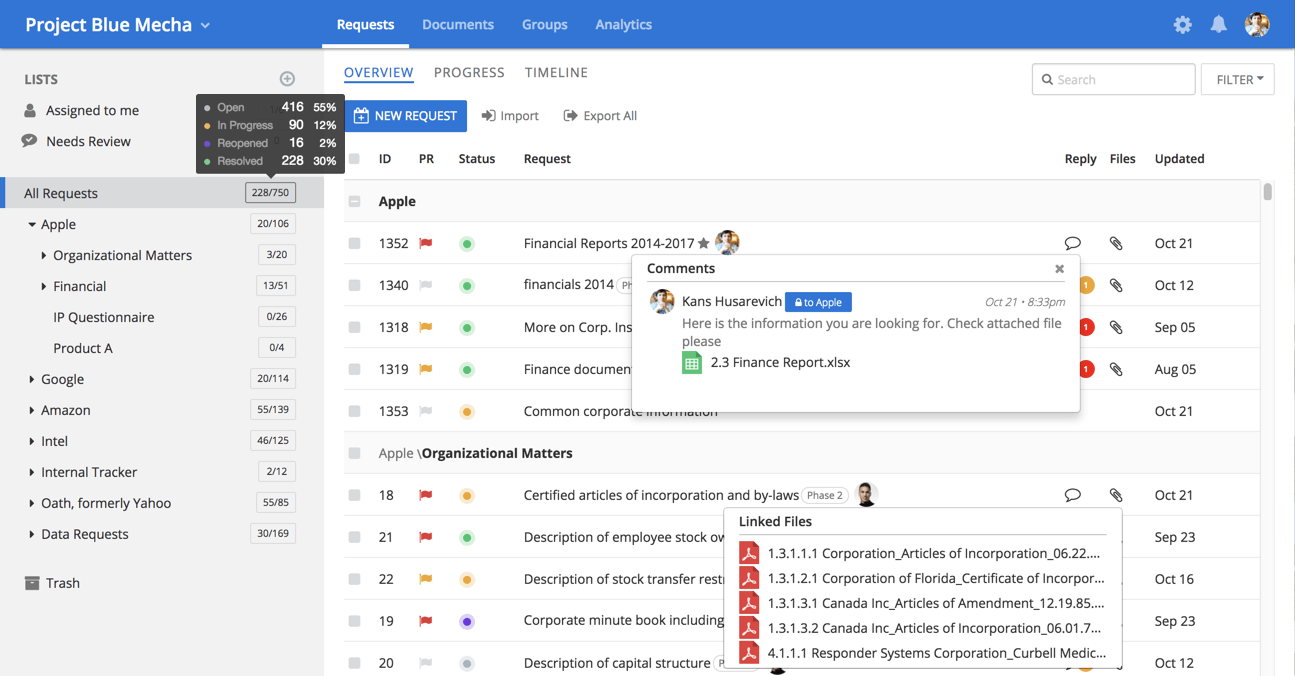
Task: Click the paperclip attachment icon on request 18
Action: (x=1116, y=495)
